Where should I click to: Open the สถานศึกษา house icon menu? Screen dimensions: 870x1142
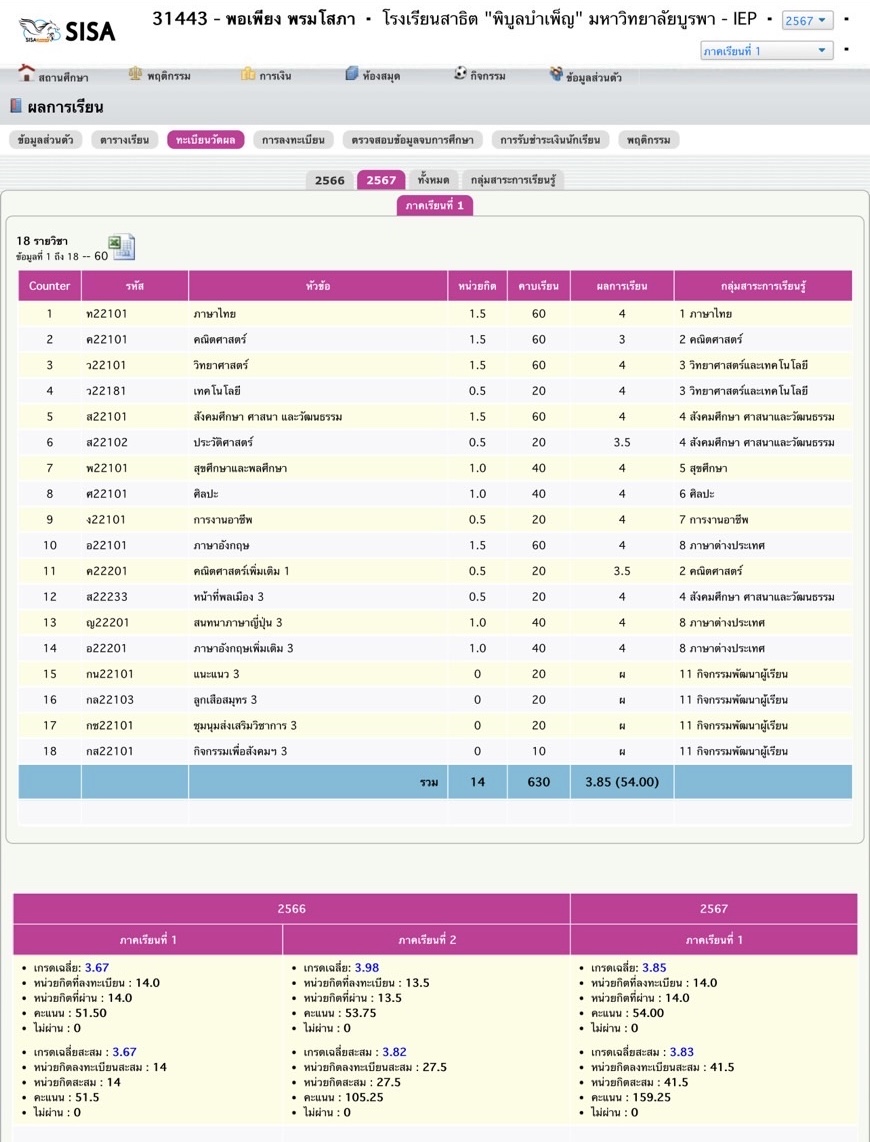(26, 73)
